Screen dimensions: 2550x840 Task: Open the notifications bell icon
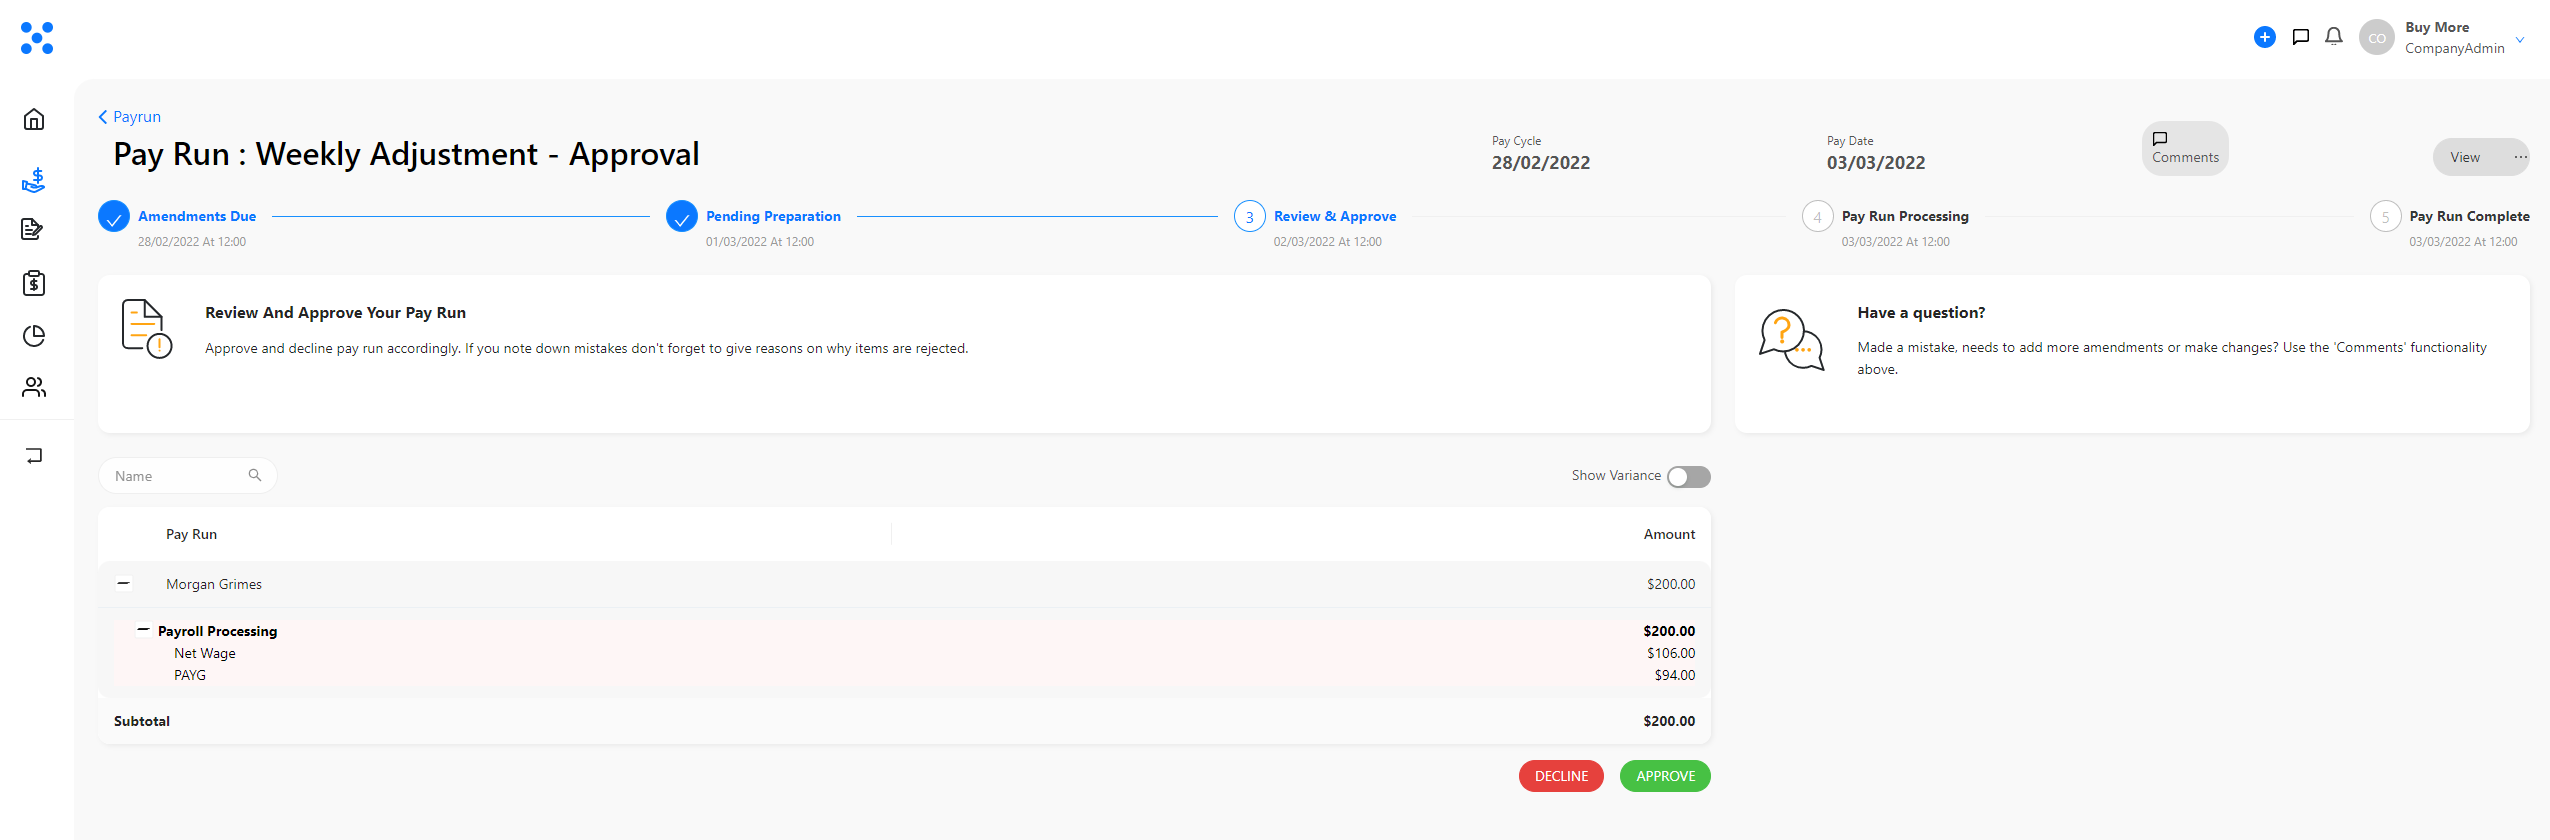(2334, 37)
